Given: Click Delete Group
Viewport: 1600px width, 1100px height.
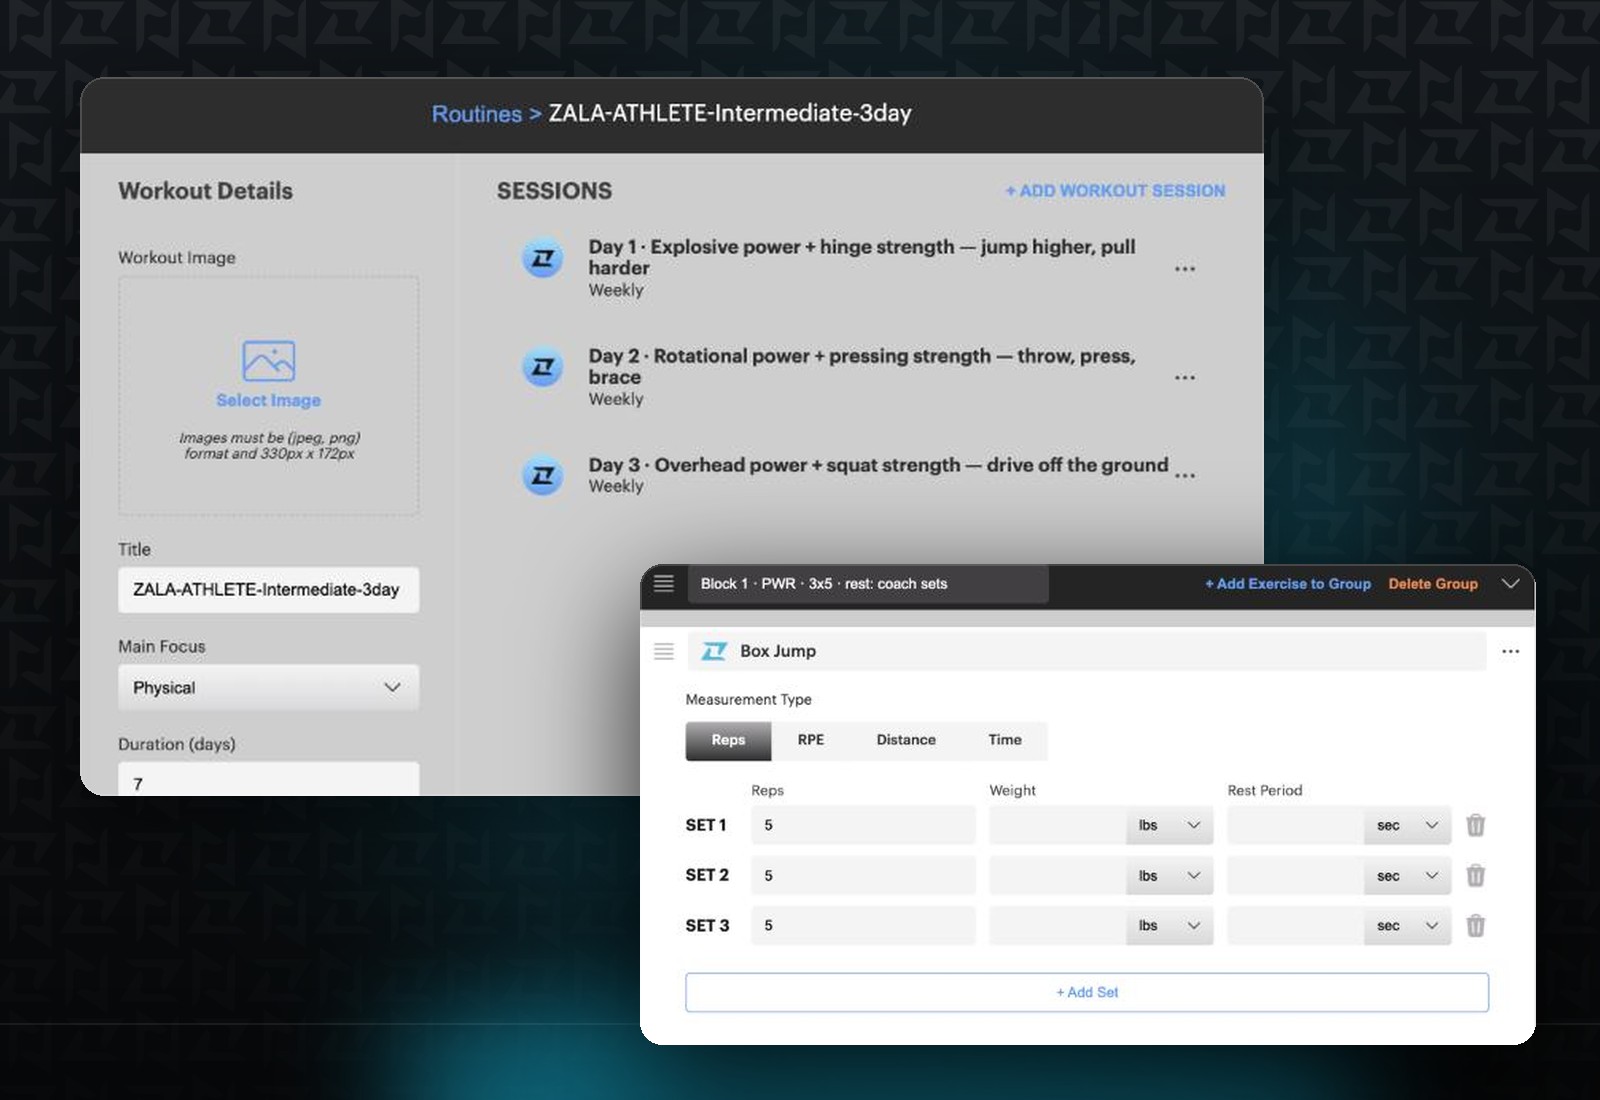Looking at the screenshot, I should (1433, 584).
